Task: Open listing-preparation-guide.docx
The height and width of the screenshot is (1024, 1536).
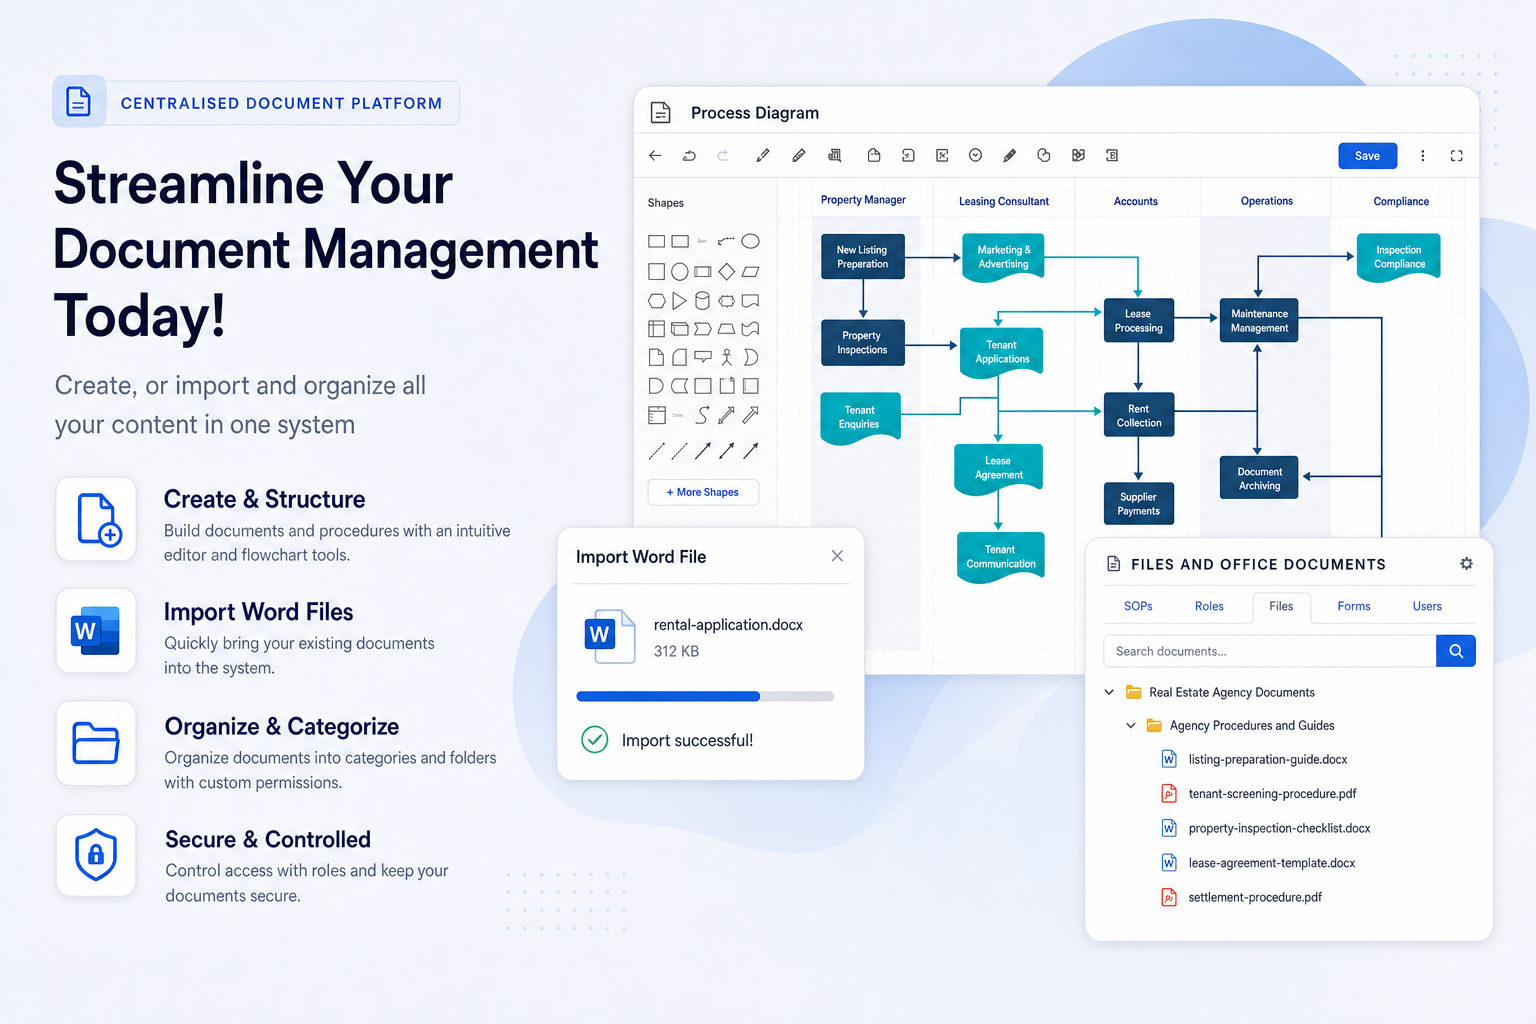Action: 1268,759
